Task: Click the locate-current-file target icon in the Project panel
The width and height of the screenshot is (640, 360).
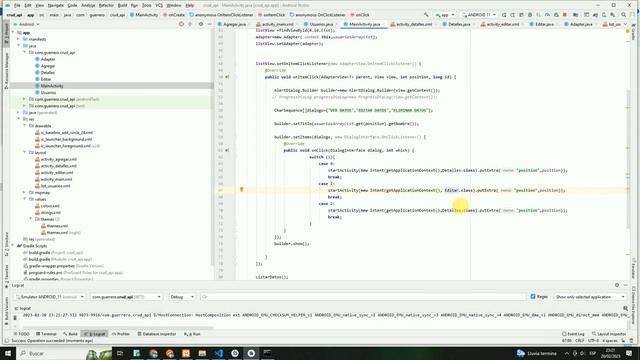Action: (181, 24)
